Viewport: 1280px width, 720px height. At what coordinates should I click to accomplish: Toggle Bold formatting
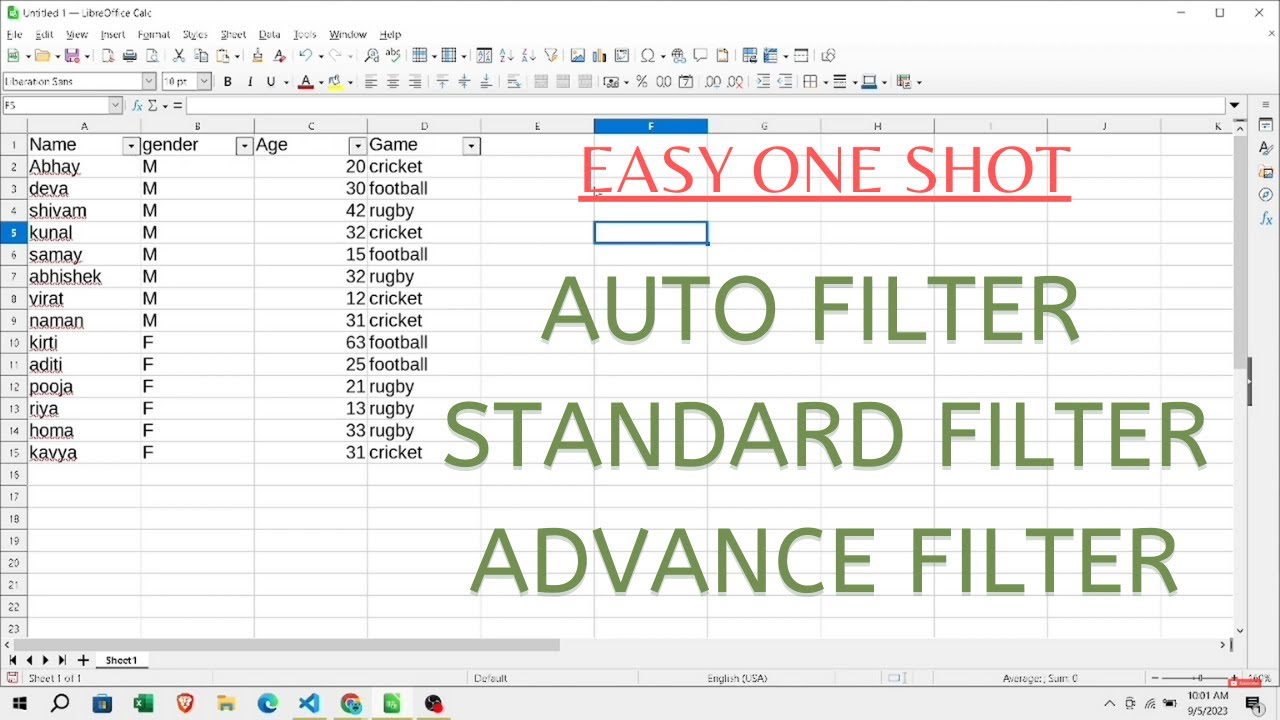227,82
